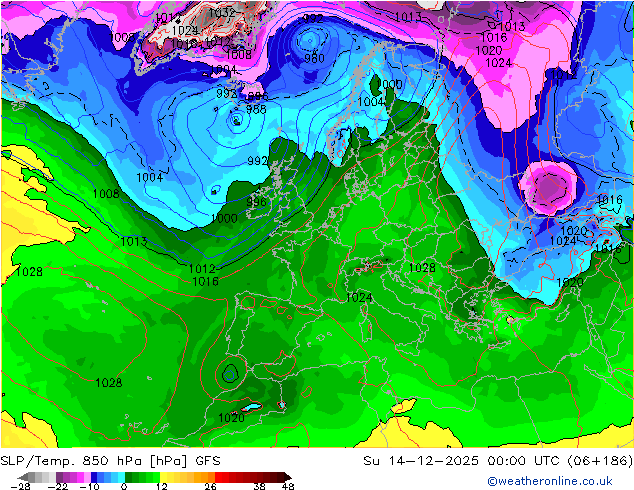Screen dimensions: 634x490
Task: Click the '-22' value on the color scale
Action: click(57, 486)
